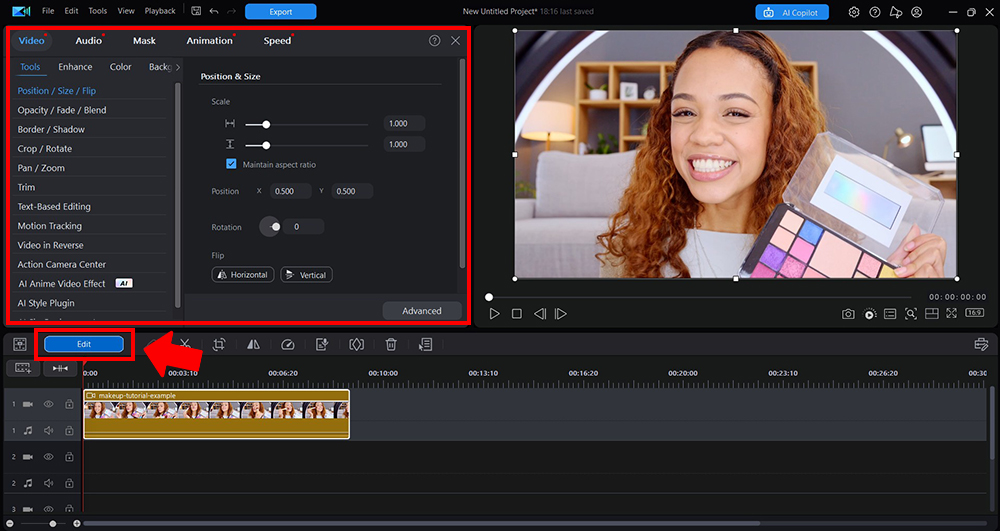Click the blue Export button
Screen dimensions: 1000x531
[x=280, y=12]
